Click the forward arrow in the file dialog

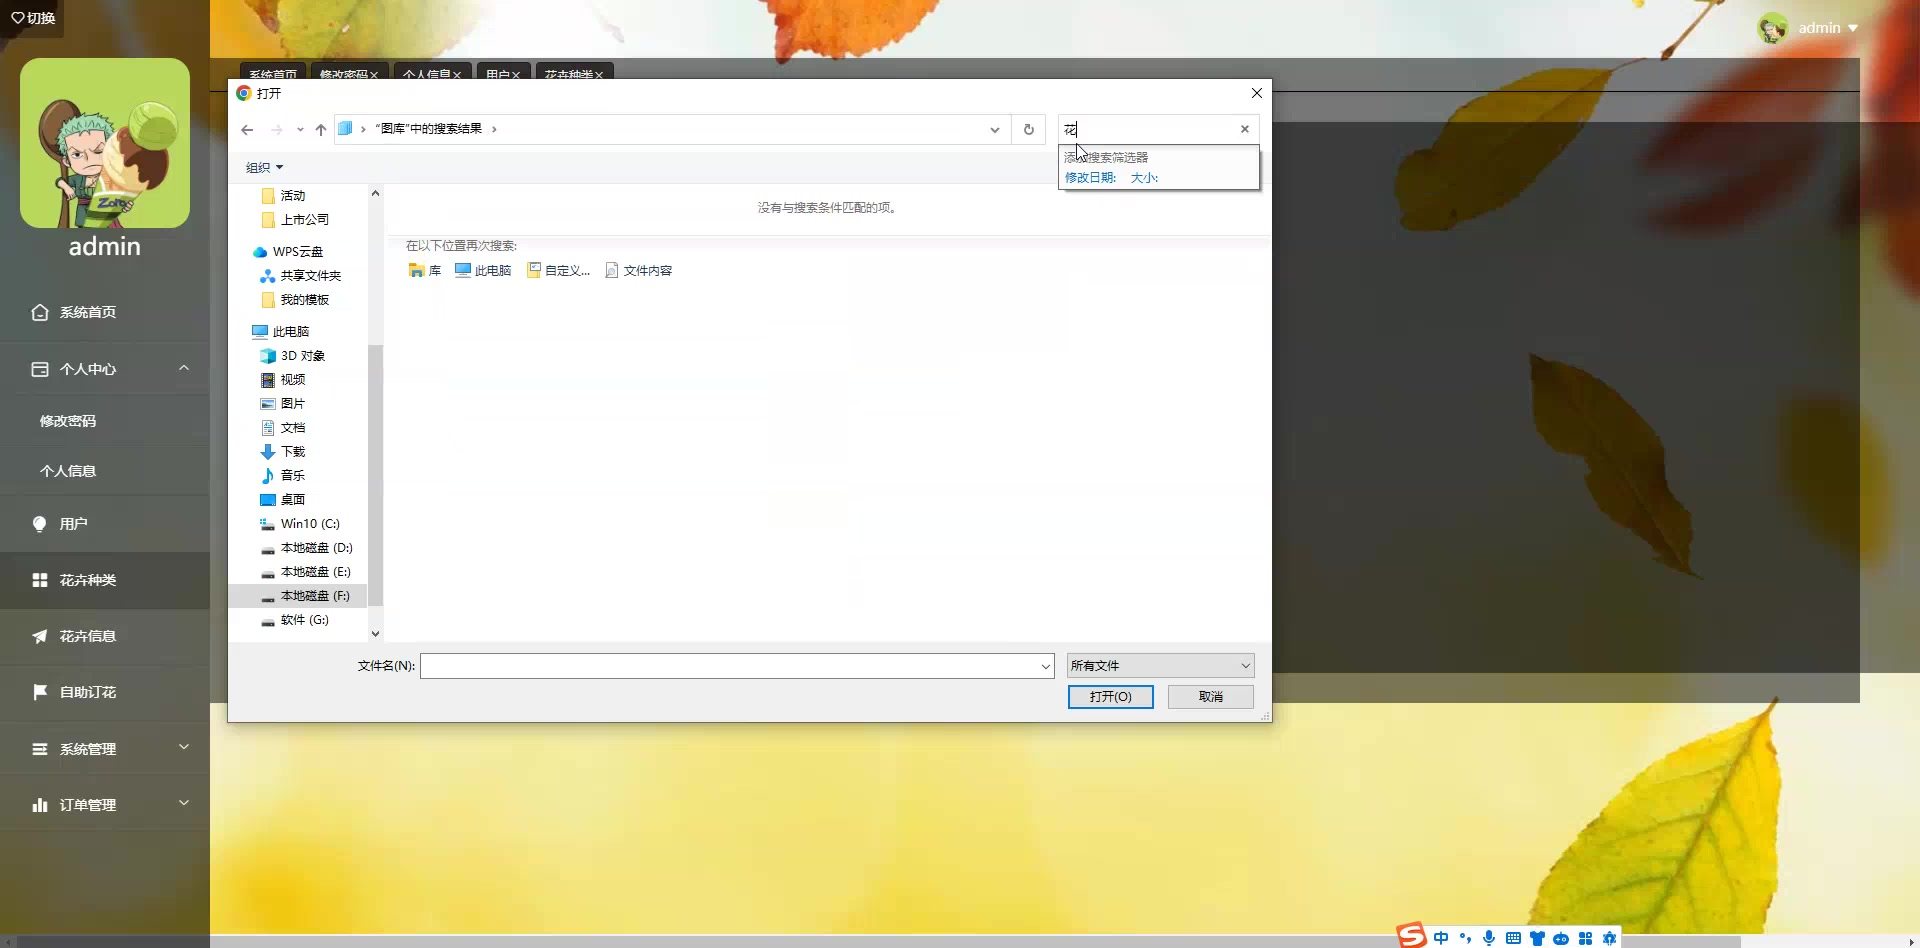click(x=276, y=129)
